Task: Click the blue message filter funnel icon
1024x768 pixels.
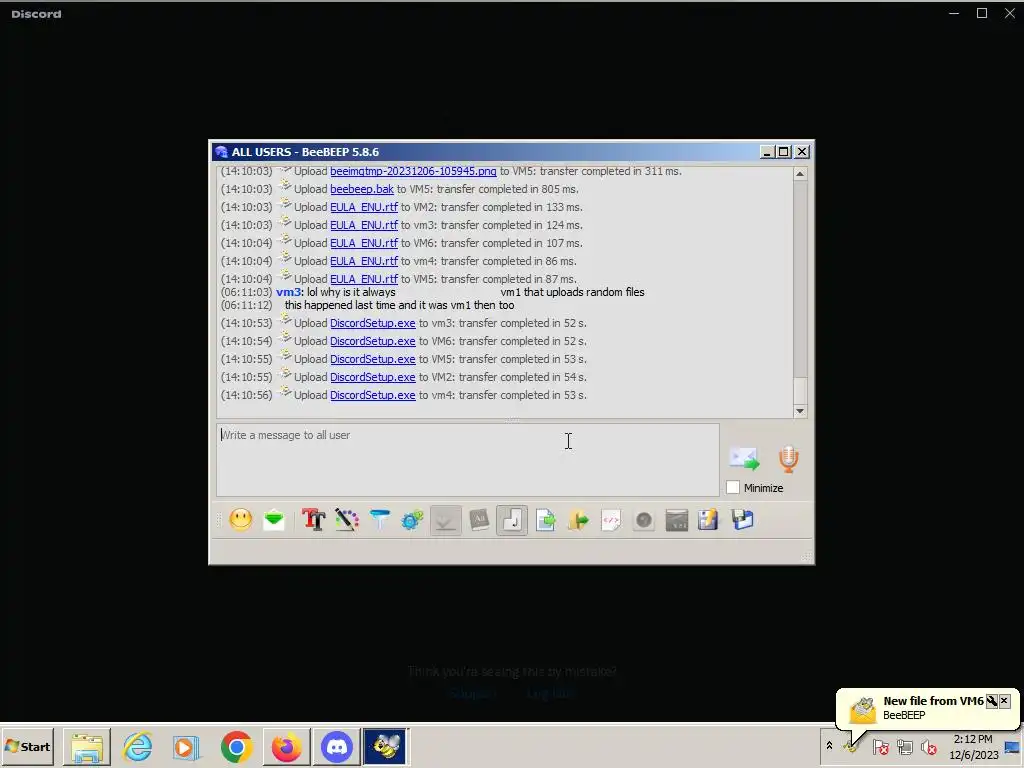Action: 379,520
